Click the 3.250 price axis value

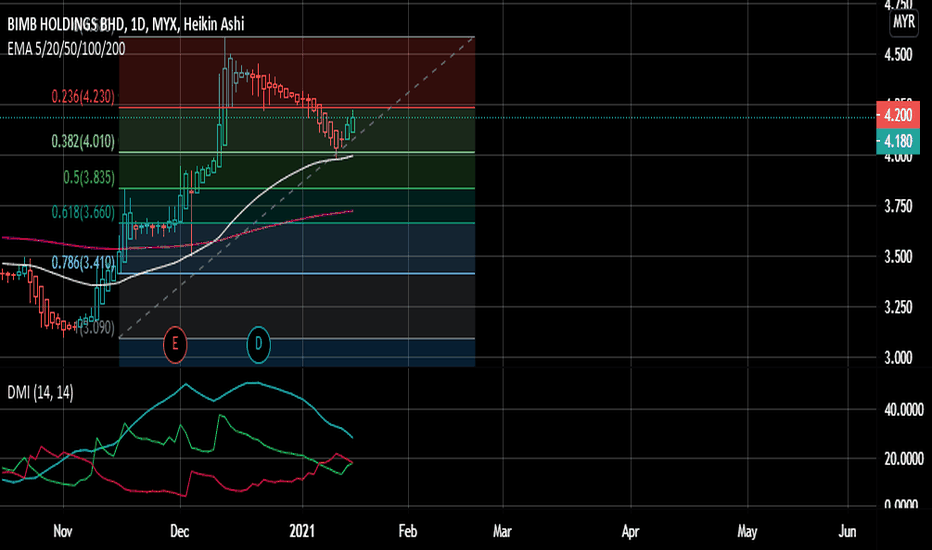pos(898,307)
